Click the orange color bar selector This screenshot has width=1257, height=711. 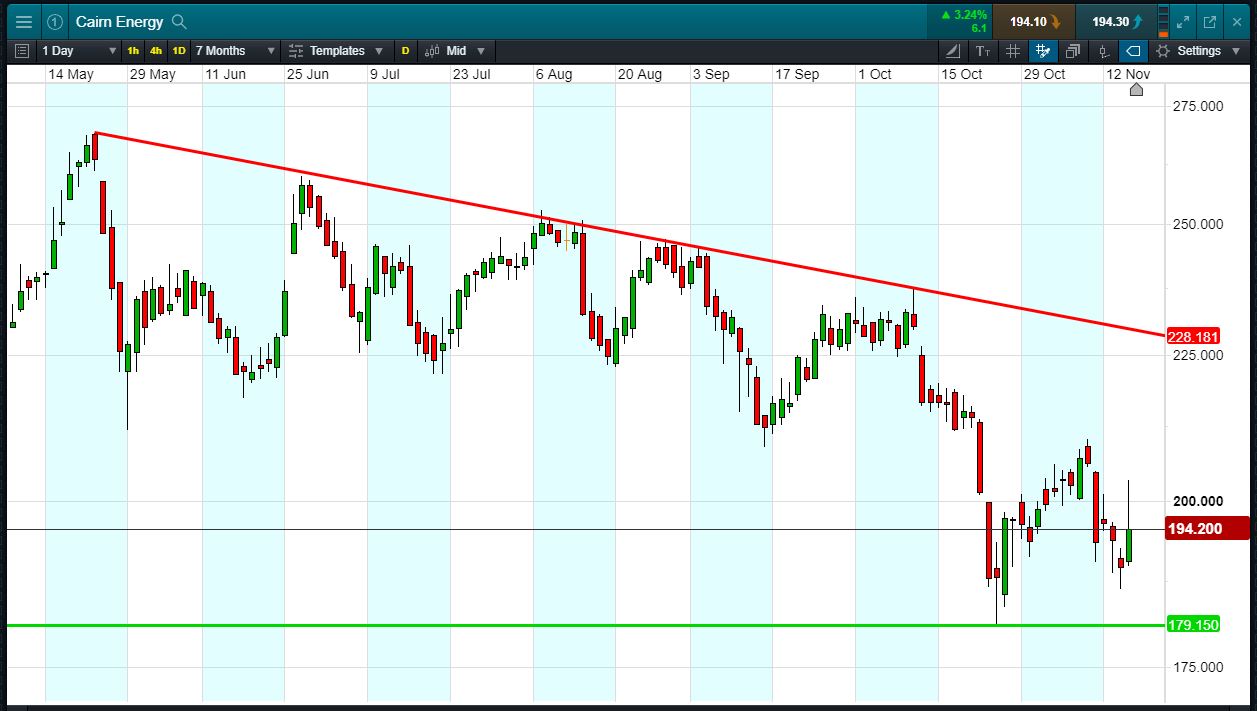click(1162, 21)
